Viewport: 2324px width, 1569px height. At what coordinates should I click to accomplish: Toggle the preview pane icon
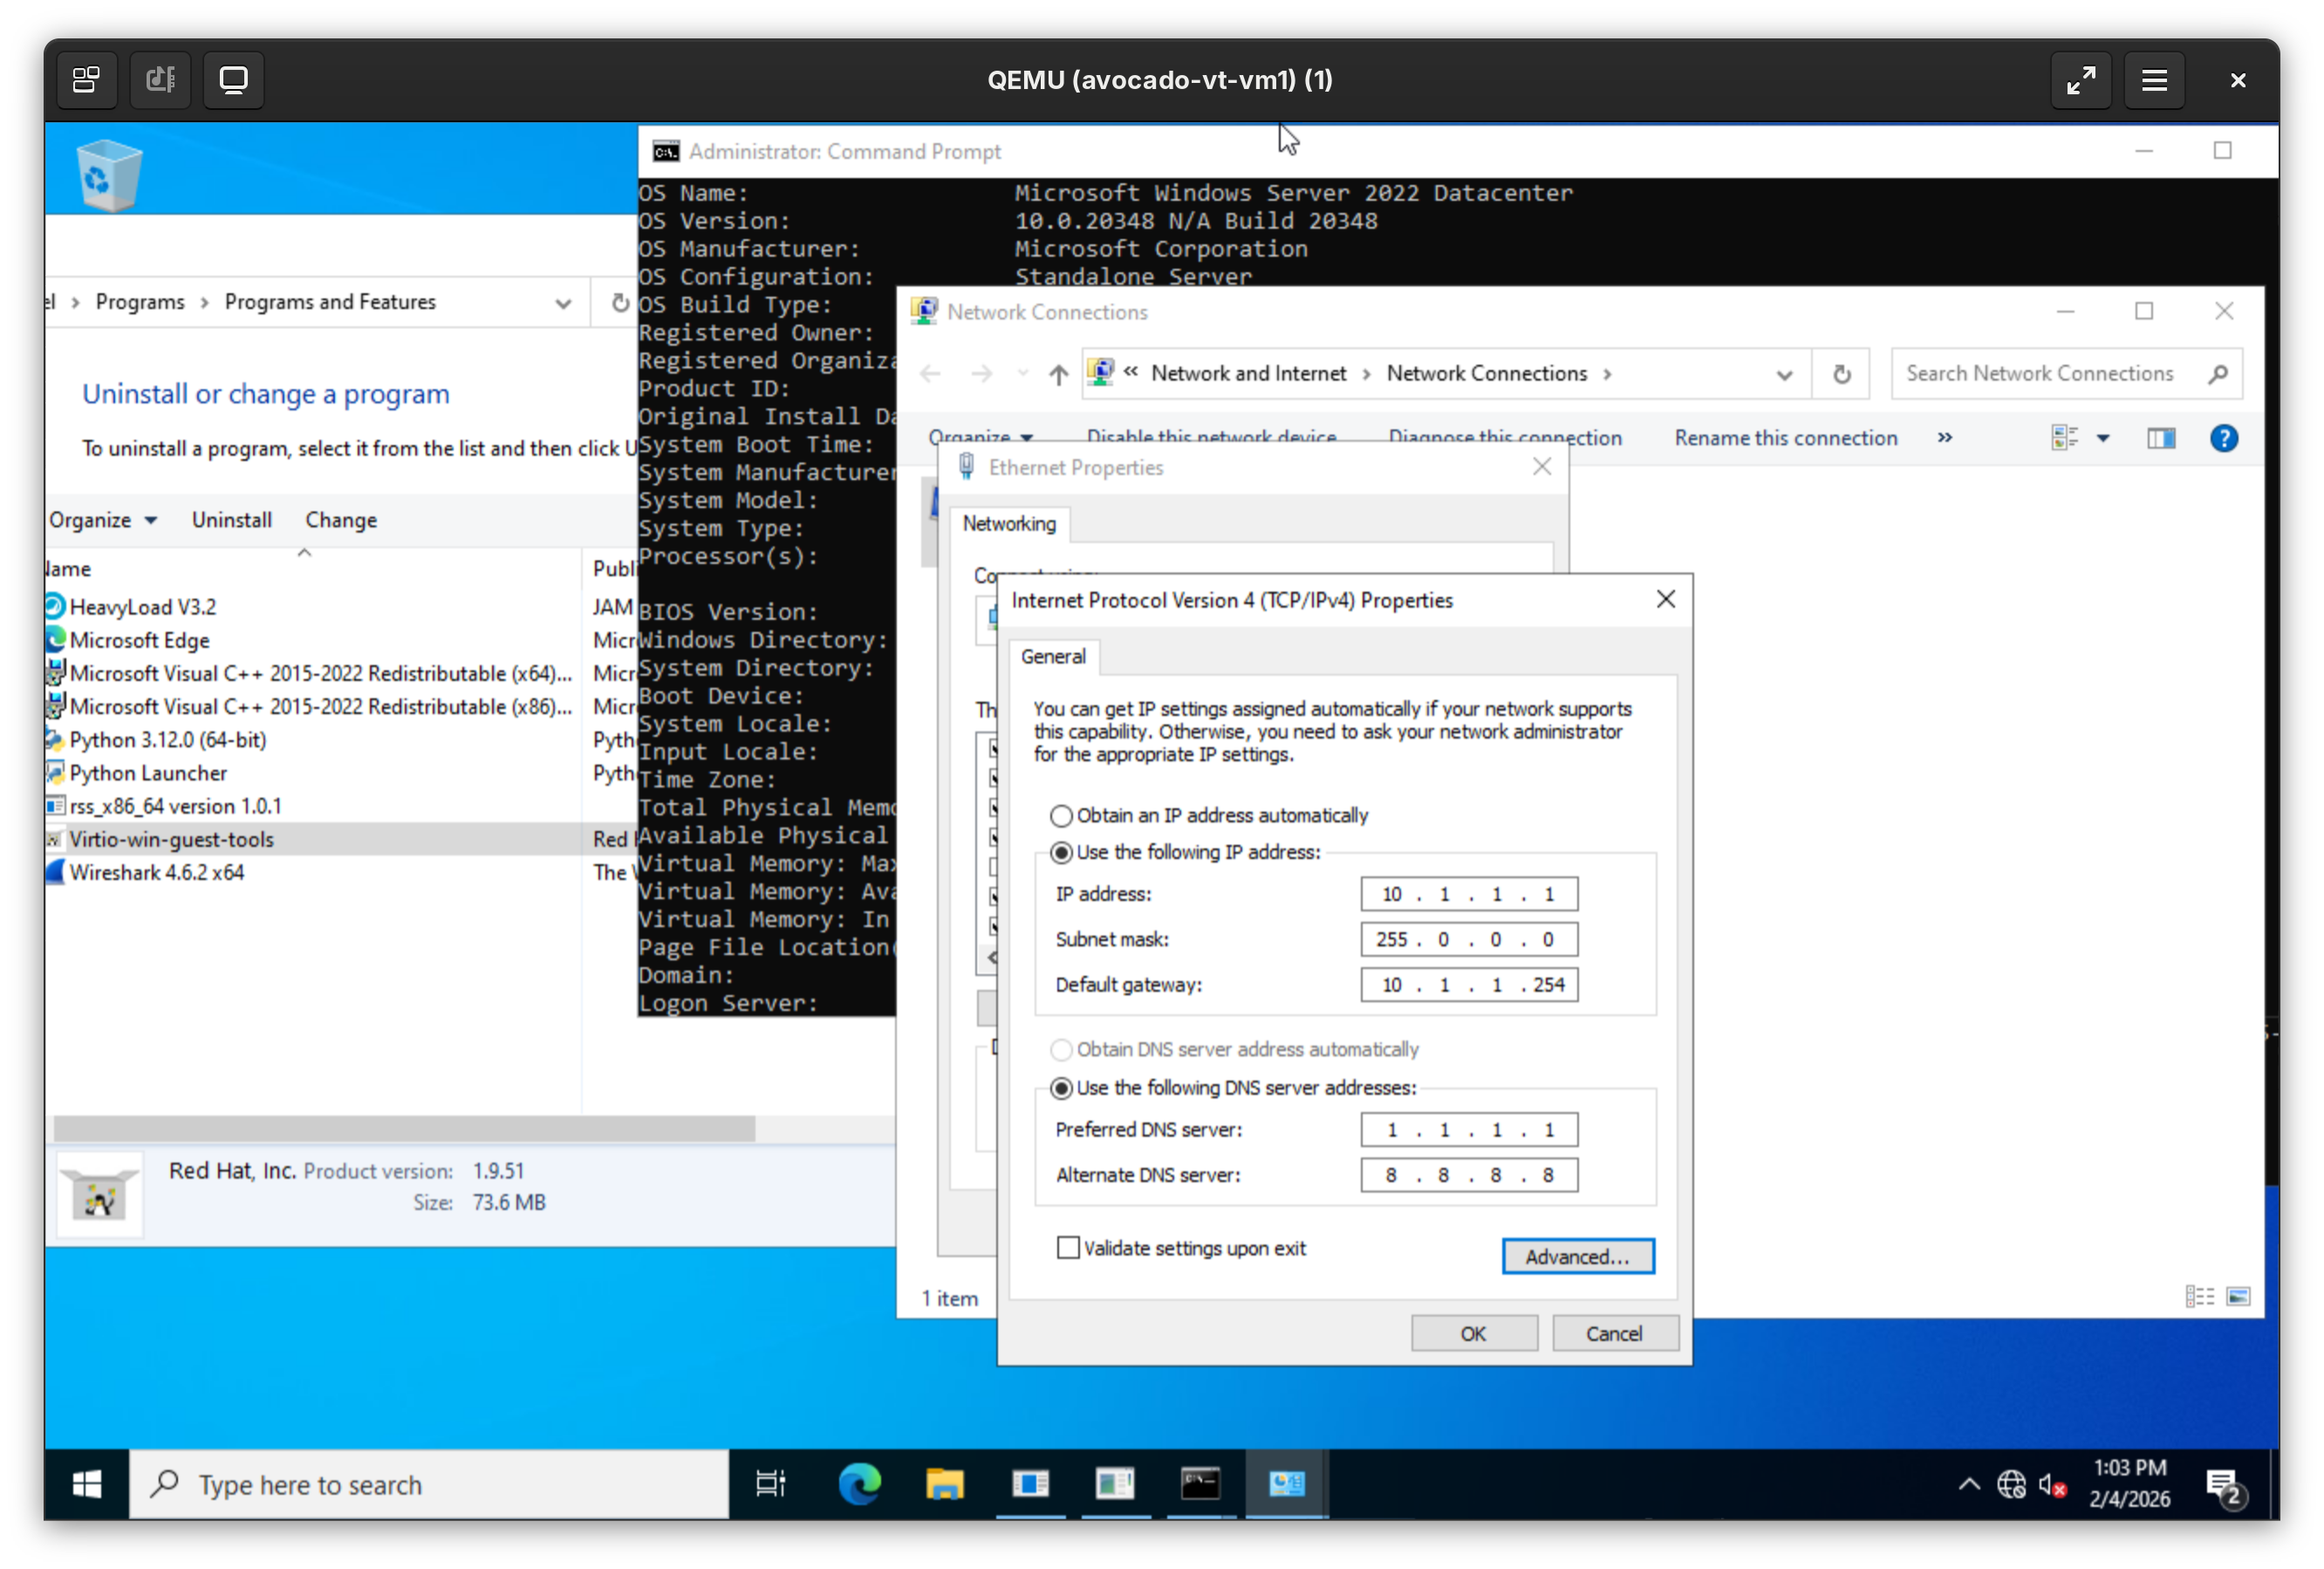2160,438
